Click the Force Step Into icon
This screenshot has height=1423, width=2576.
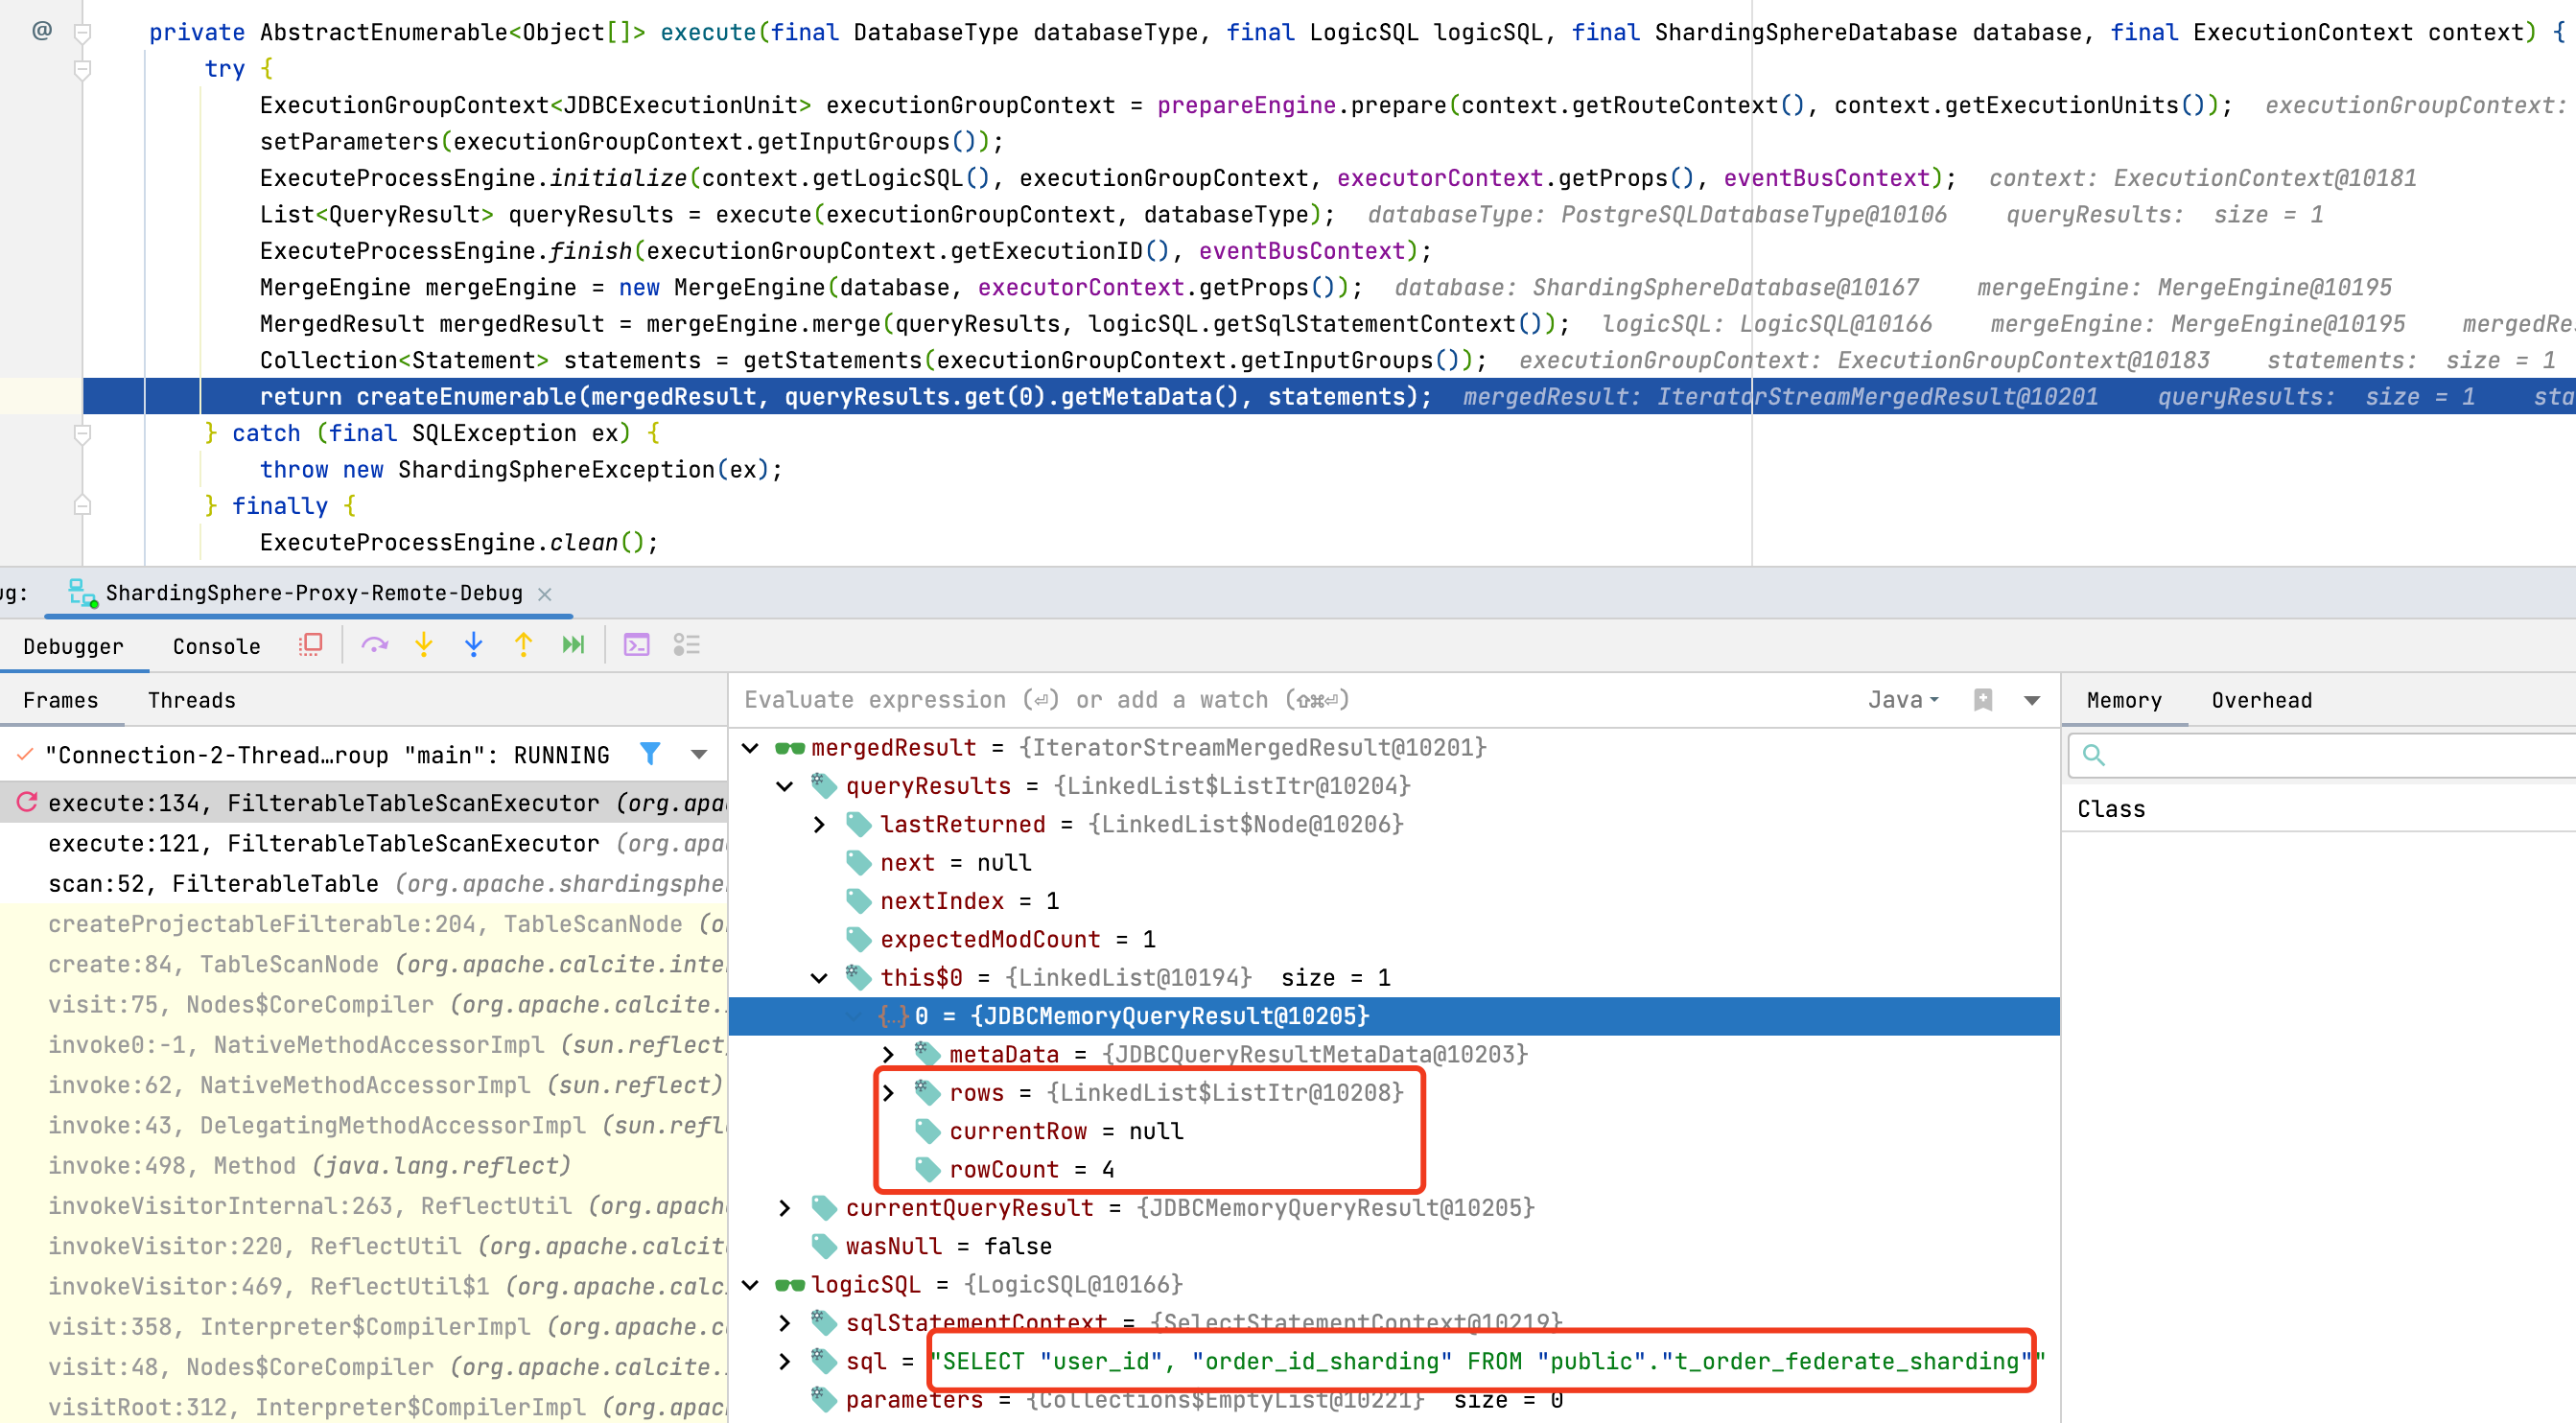[x=473, y=645]
